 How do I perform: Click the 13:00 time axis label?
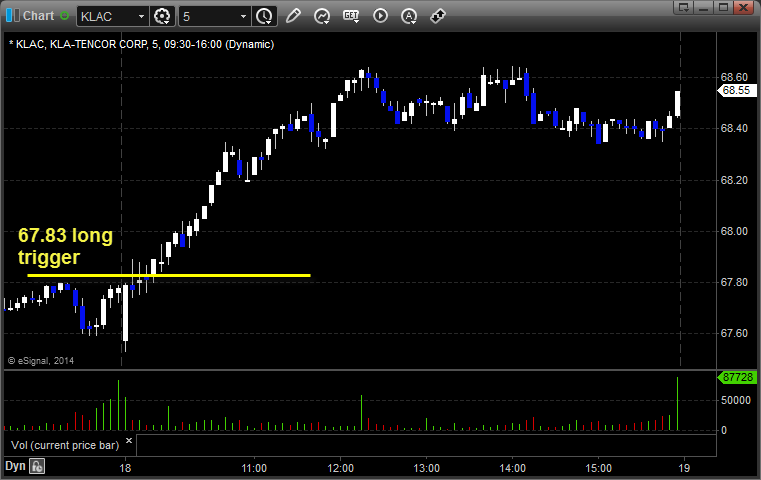427,468
